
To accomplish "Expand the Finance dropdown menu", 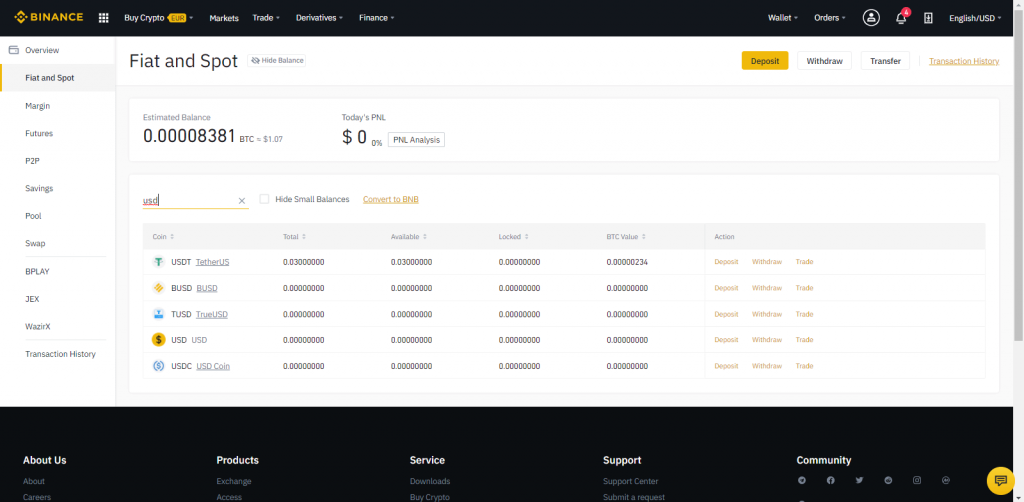I will click(377, 18).
